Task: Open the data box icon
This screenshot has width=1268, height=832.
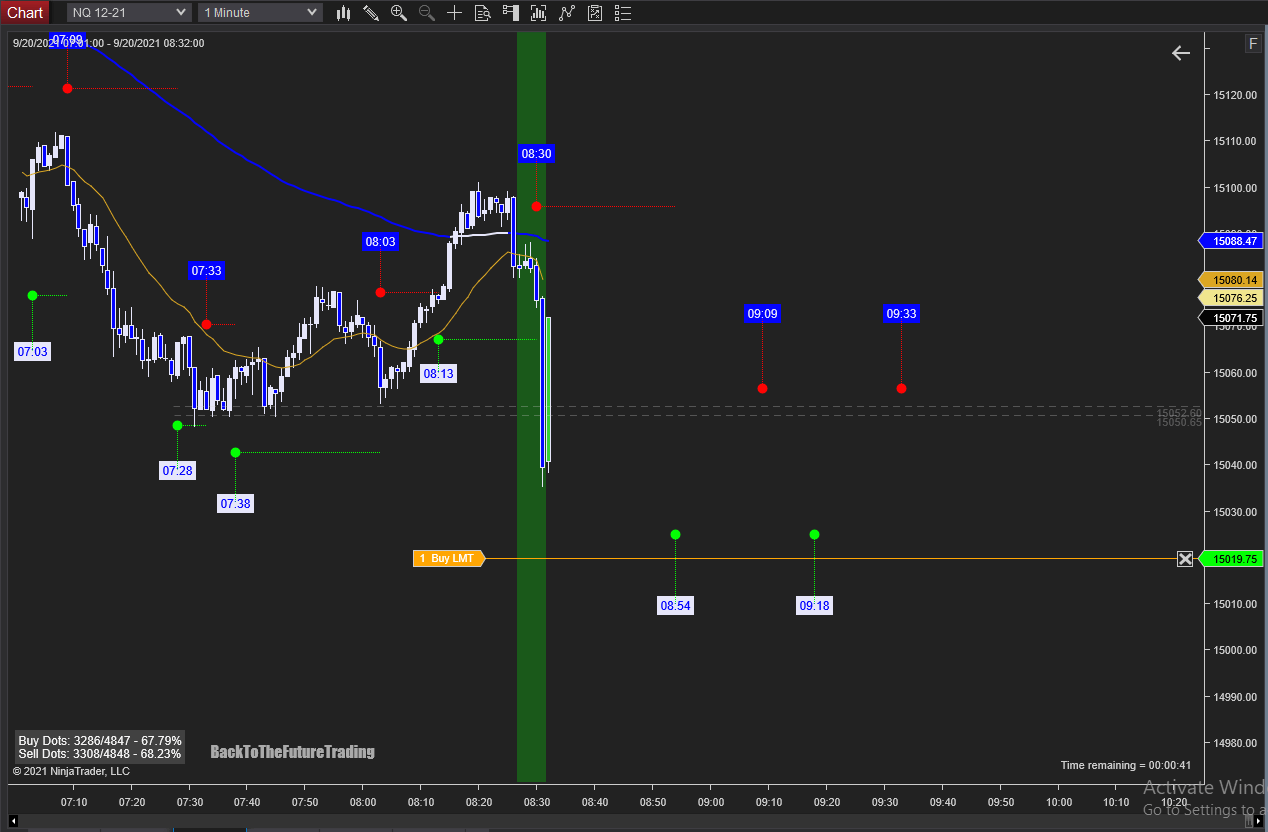Action: (x=483, y=13)
